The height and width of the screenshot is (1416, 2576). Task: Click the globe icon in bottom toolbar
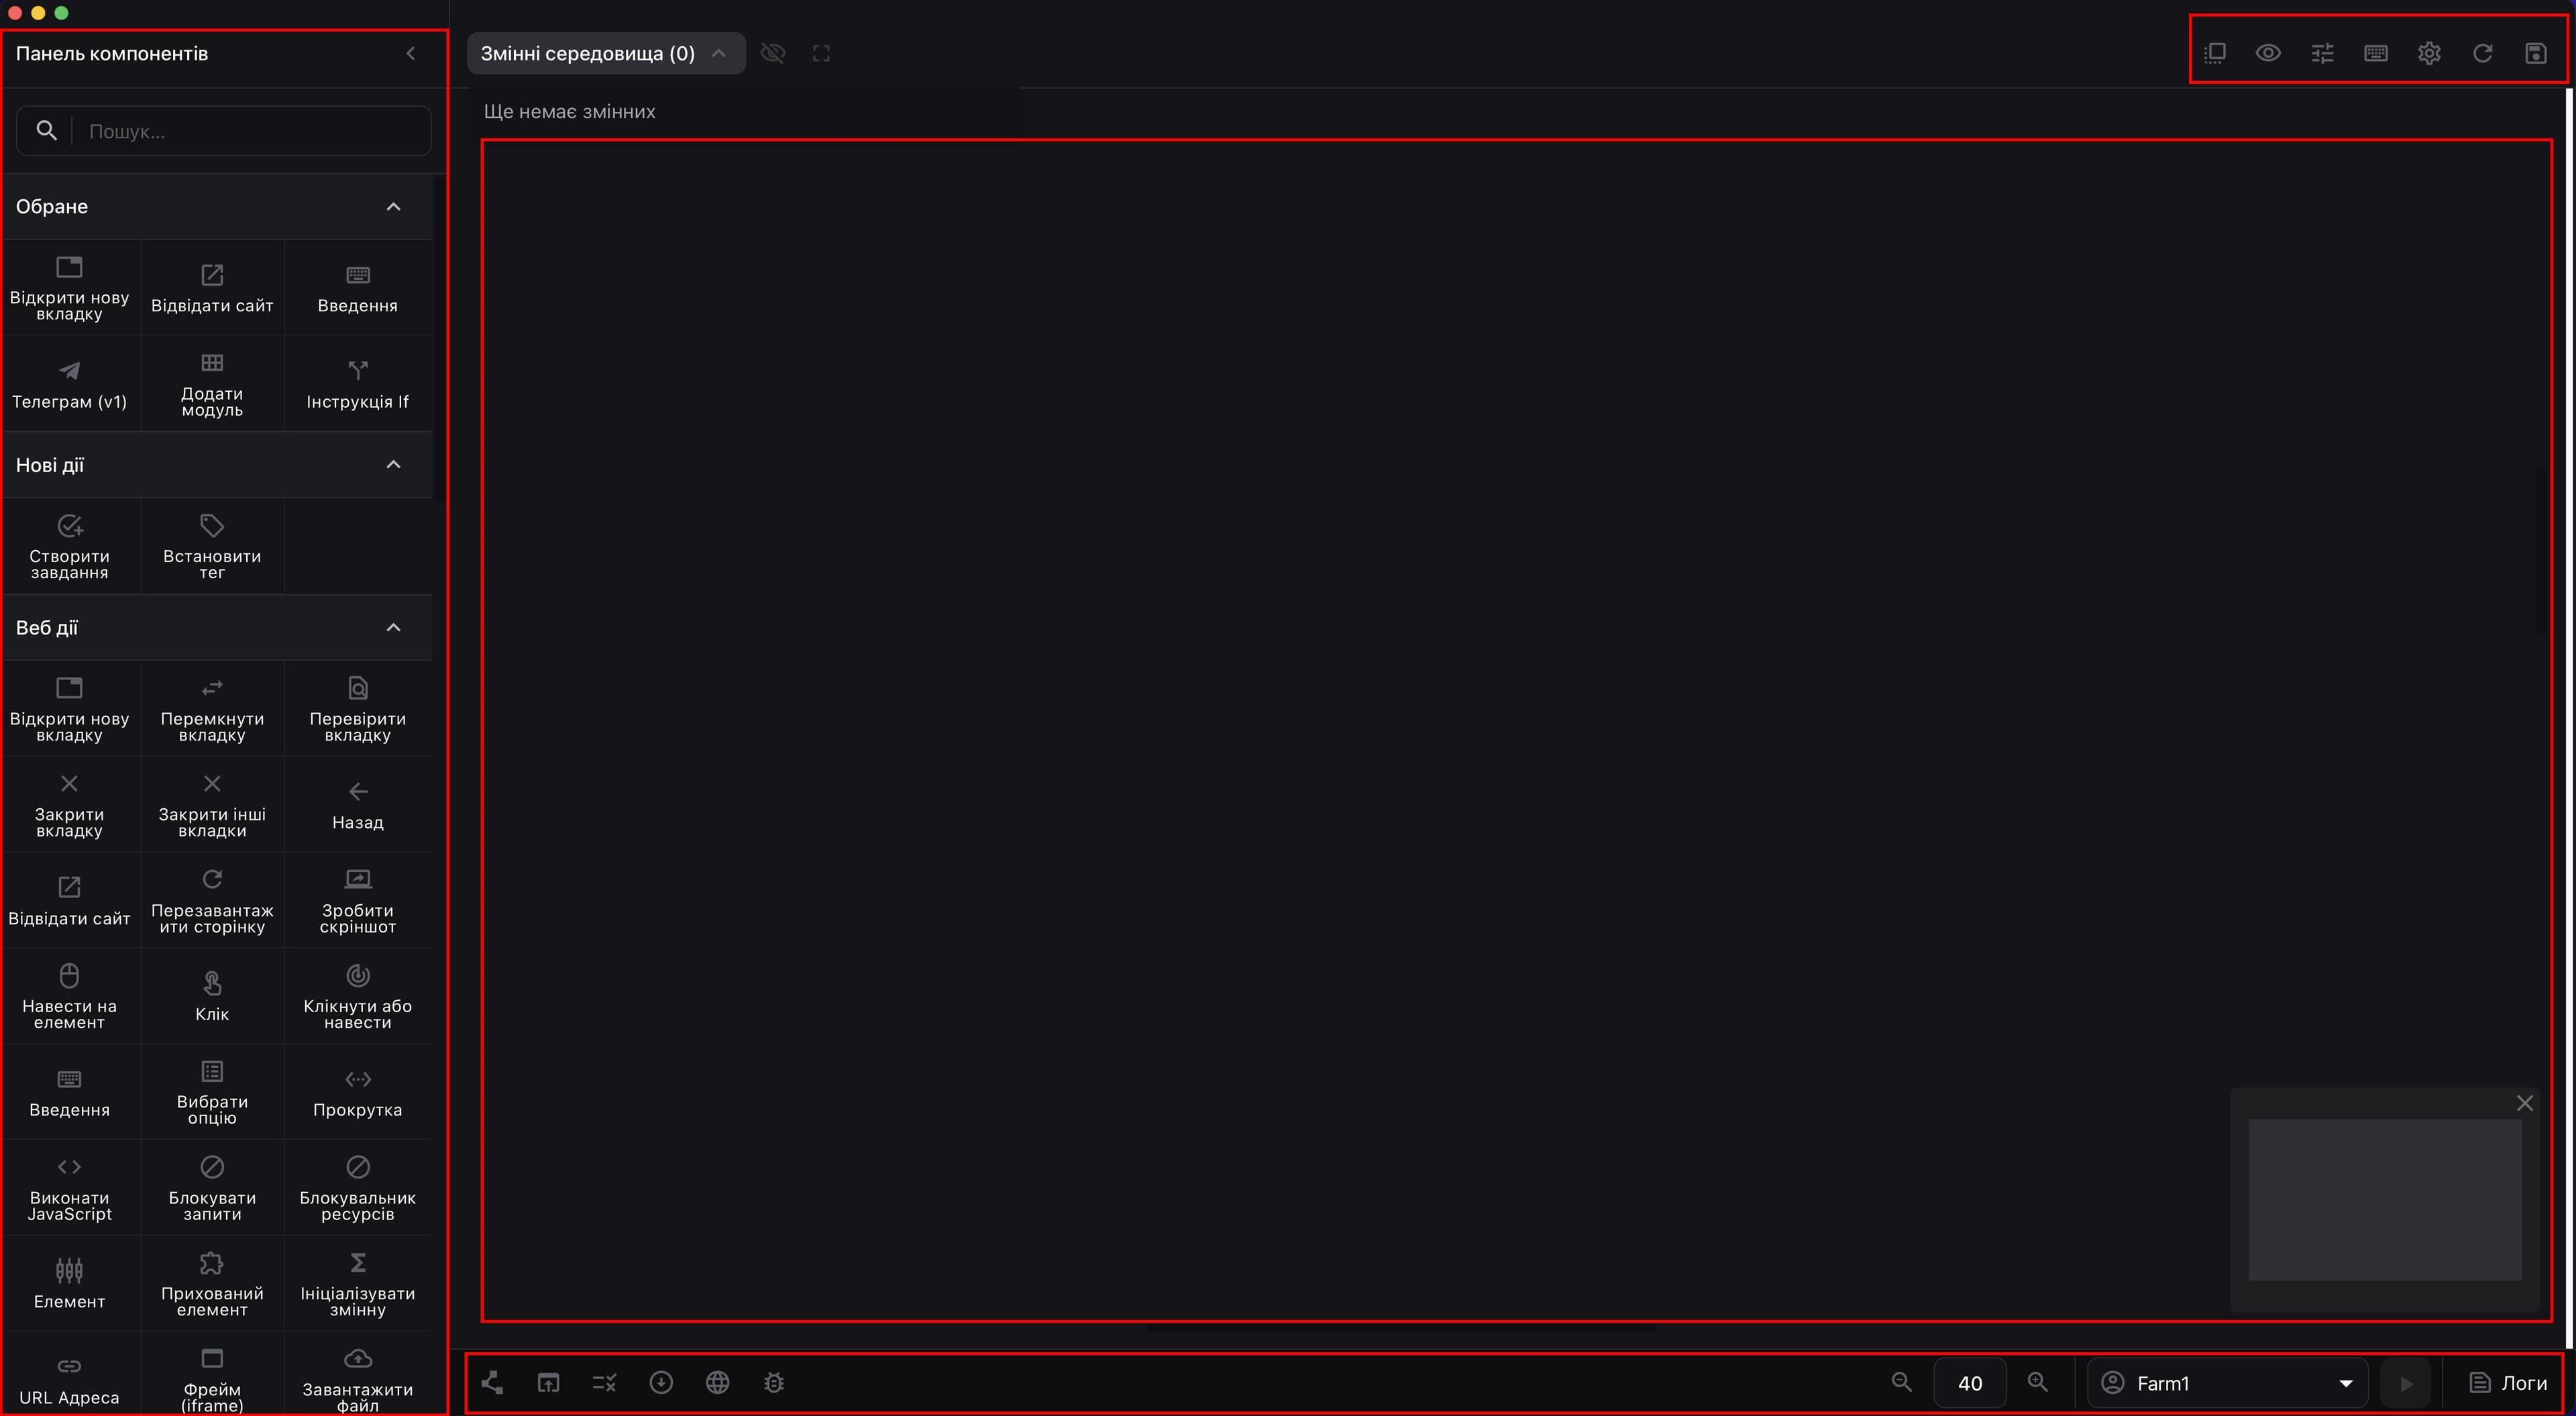coord(717,1383)
